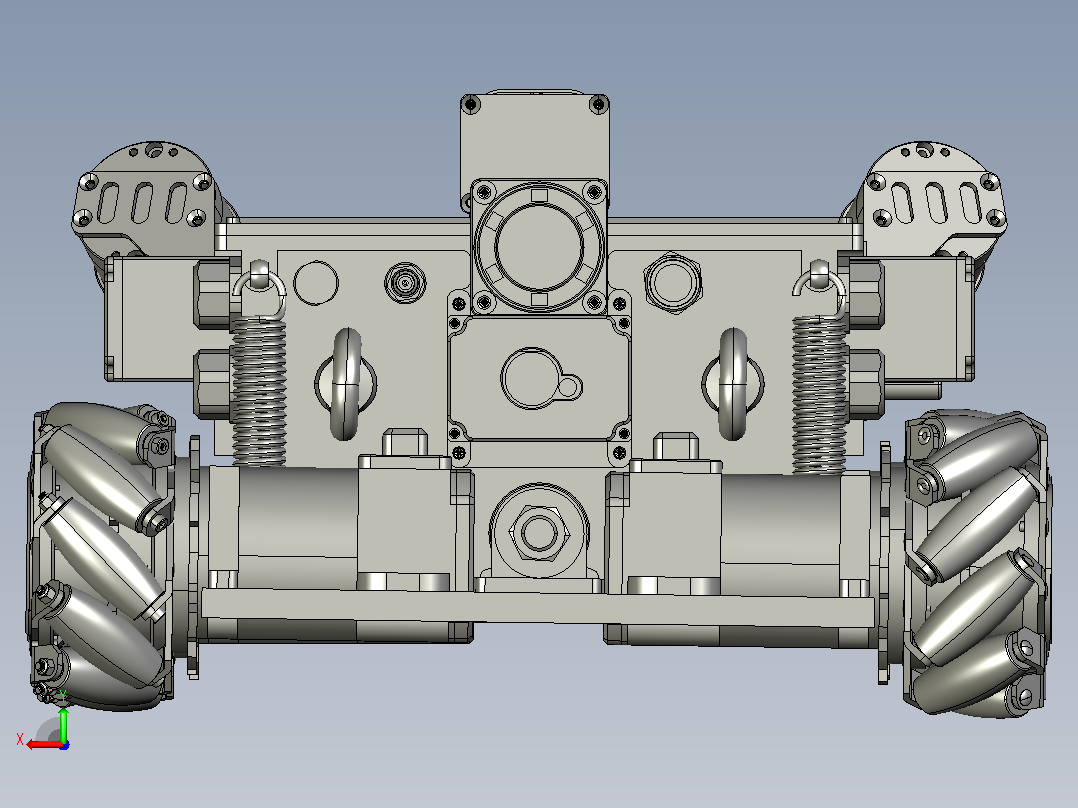Click the green Y axis arrow of the triad
This screenshot has height=808, width=1078.
[63, 724]
